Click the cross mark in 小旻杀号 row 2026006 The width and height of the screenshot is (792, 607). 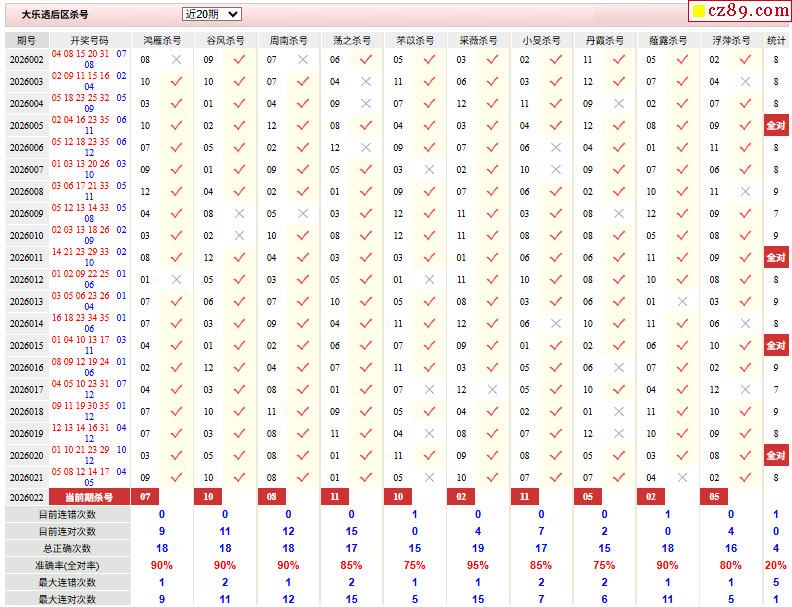click(556, 148)
